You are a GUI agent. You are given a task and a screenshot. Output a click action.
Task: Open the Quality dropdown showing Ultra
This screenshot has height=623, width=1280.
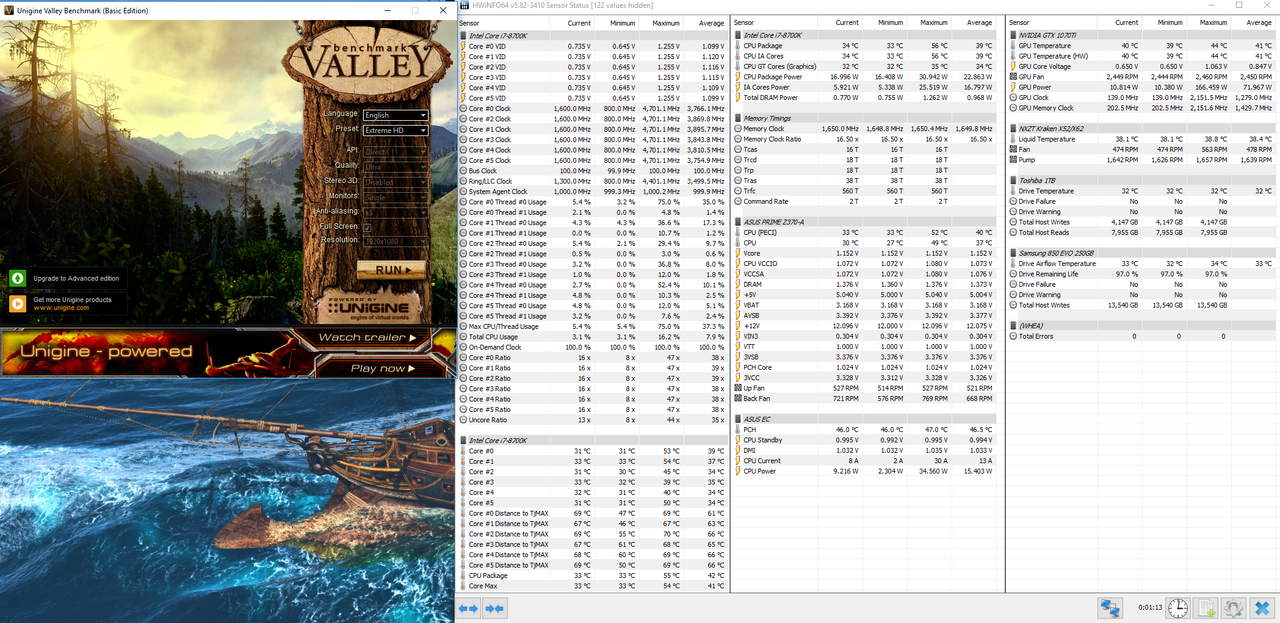[x=395, y=166]
